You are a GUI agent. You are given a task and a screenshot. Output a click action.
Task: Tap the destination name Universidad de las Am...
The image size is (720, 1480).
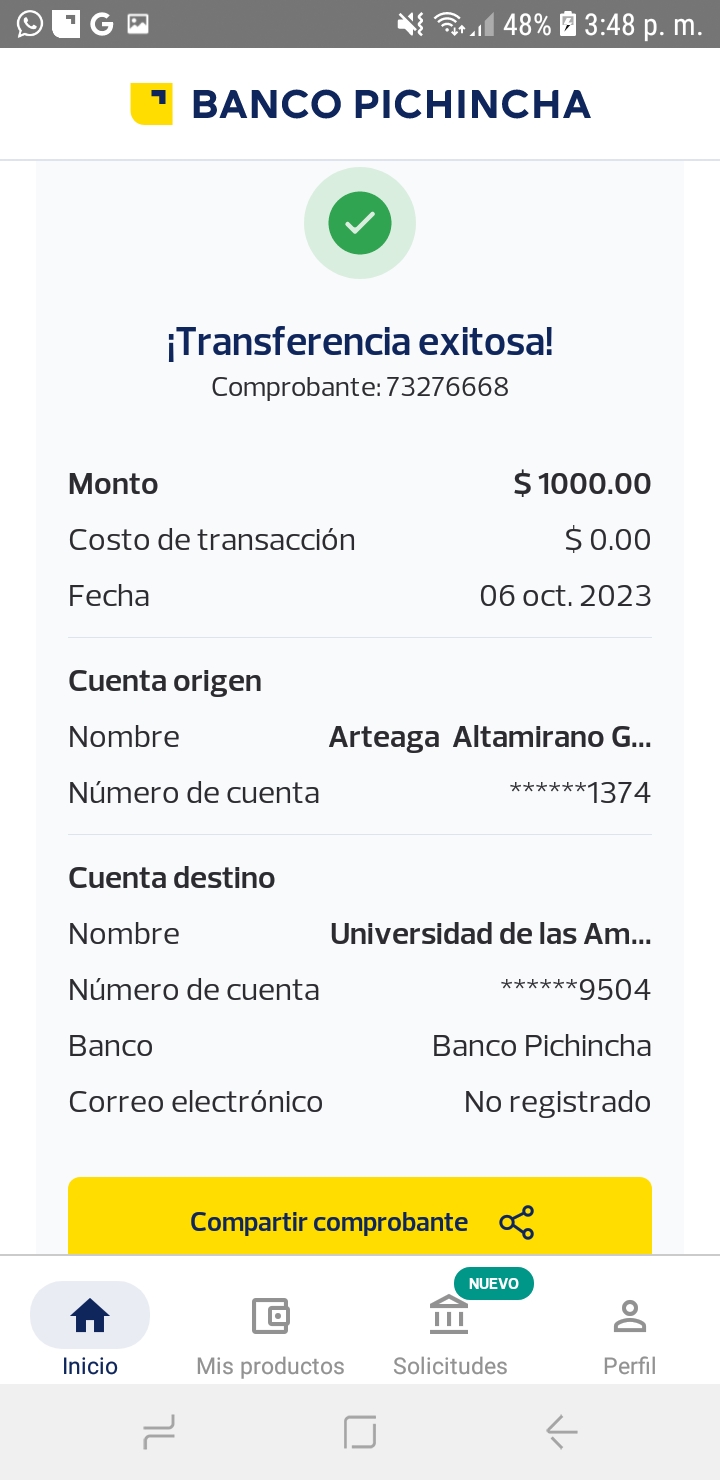pyautogui.click(x=490, y=934)
